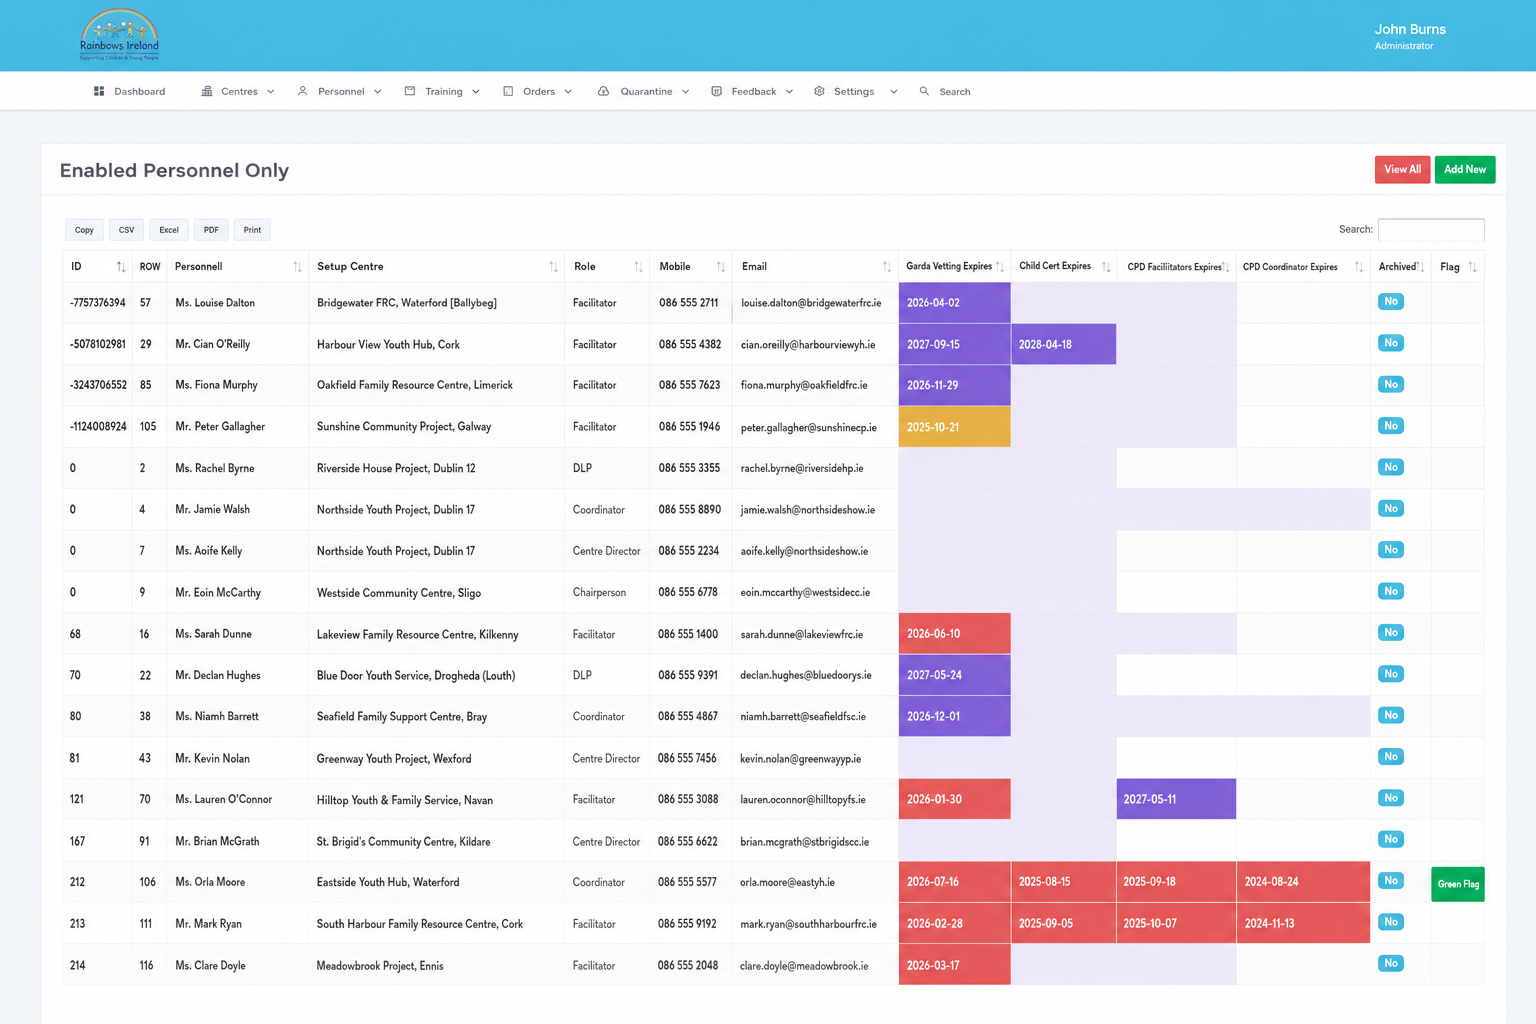Click the Feedback form icon
The height and width of the screenshot is (1024, 1536).
[716, 91]
